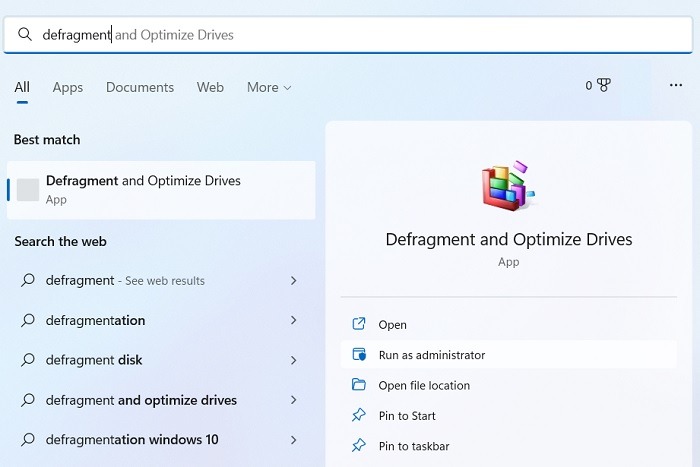Click search icon beside 'defragment and optimize drives'

(x=28, y=400)
